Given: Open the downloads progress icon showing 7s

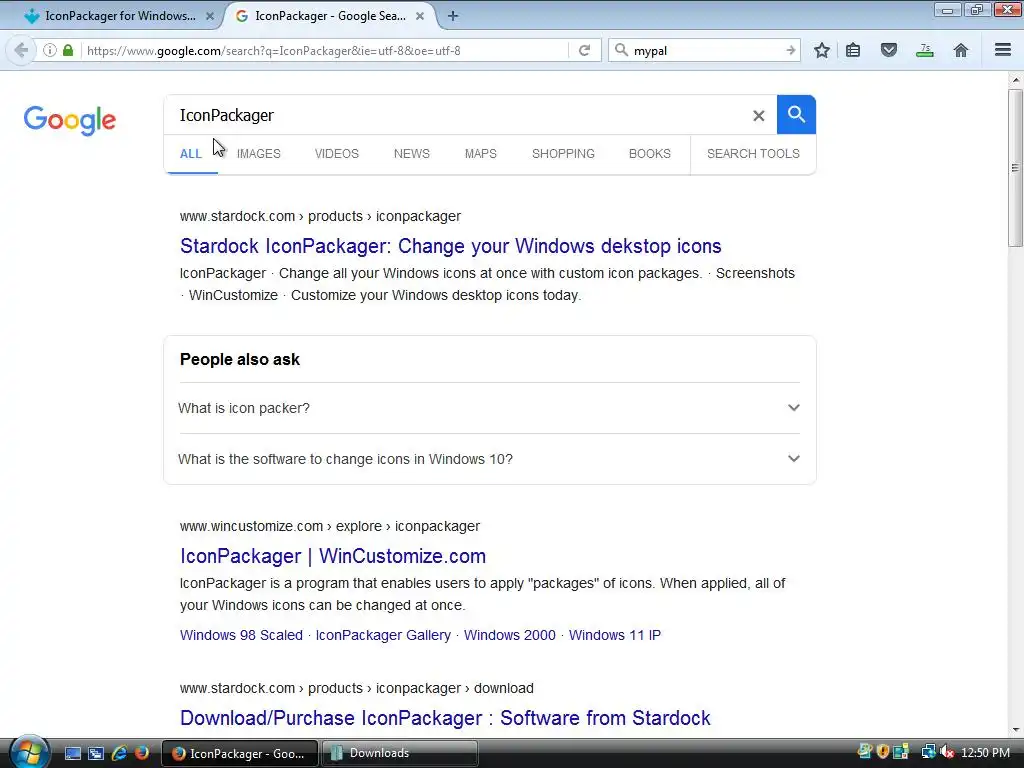Looking at the screenshot, I should [x=925, y=50].
